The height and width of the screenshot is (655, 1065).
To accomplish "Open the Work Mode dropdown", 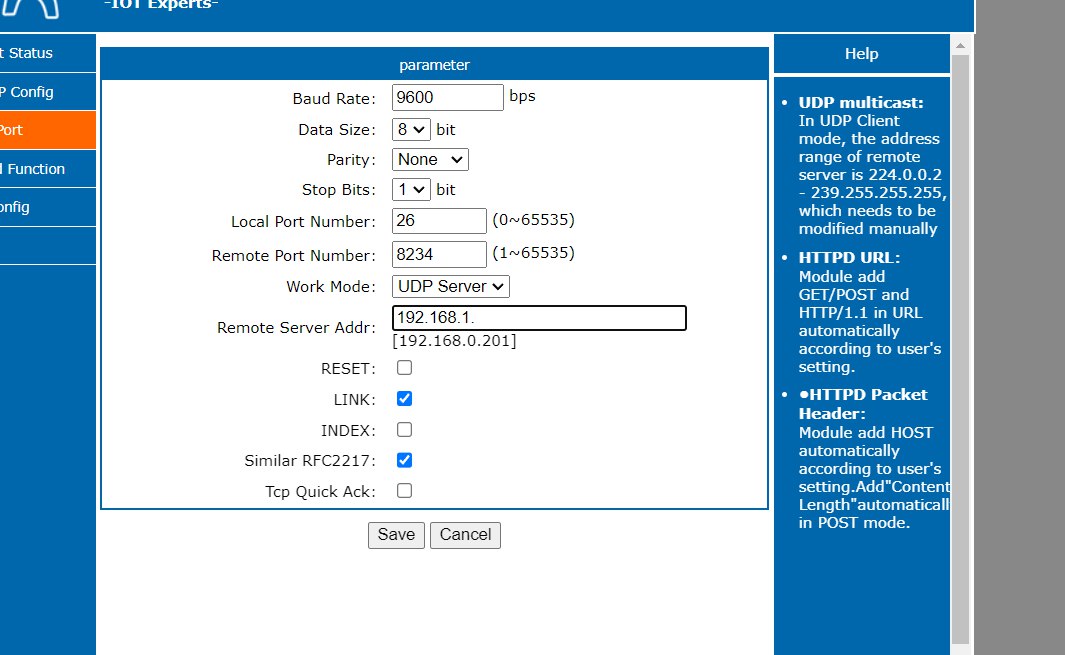I will [450, 286].
